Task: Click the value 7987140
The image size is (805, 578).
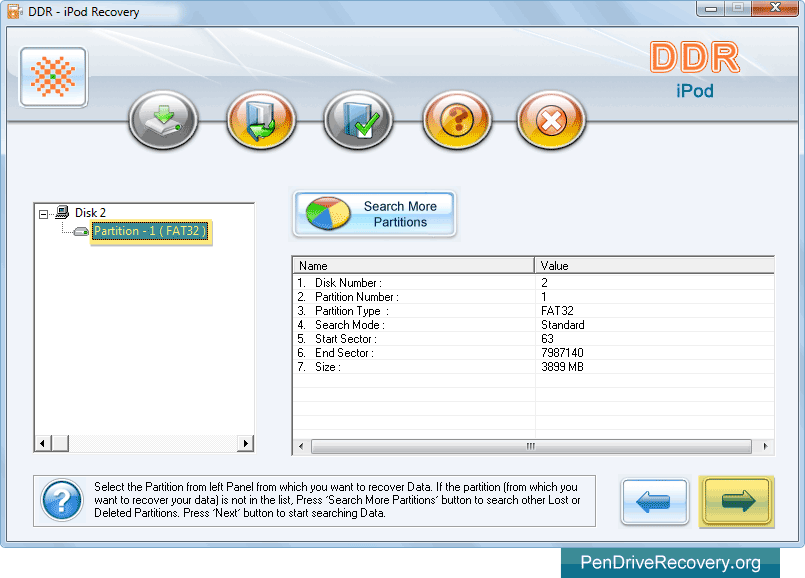Action: point(562,353)
